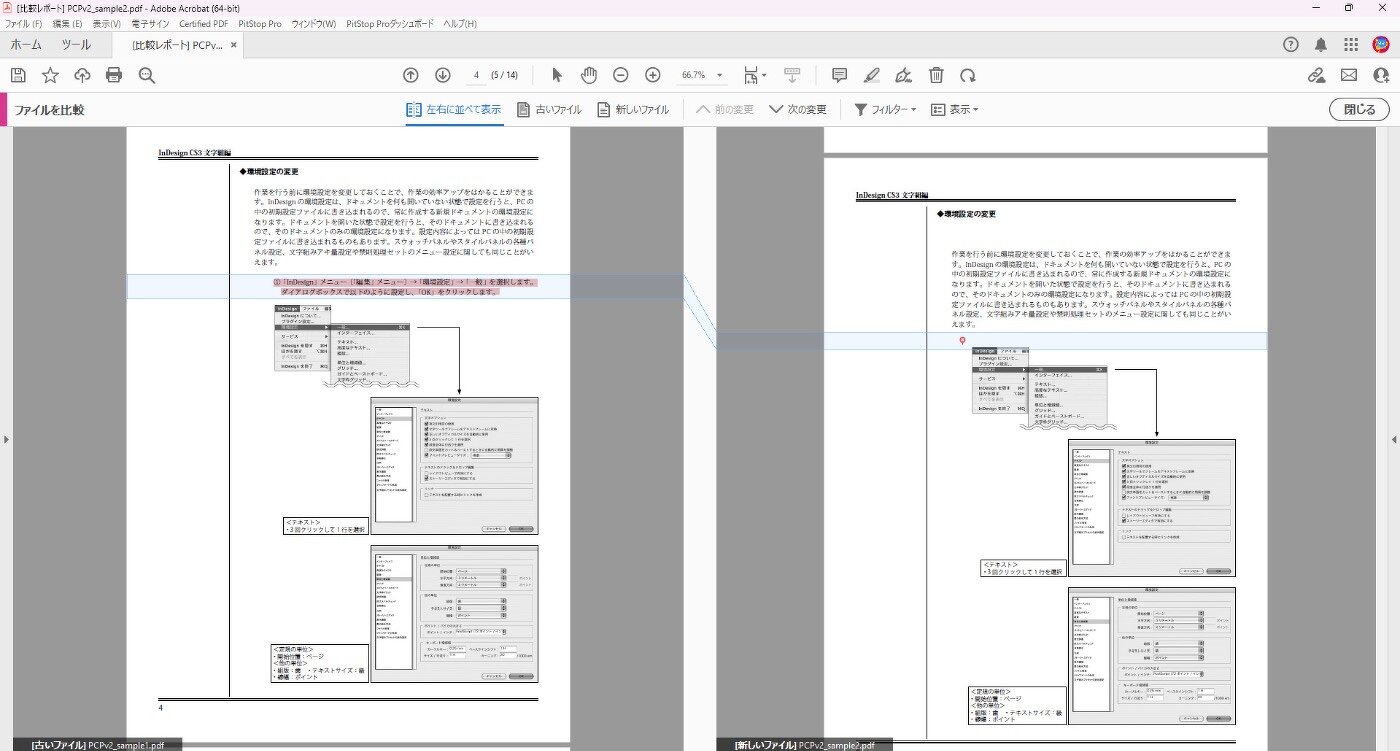Print the document with the printer icon
1400x751 pixels.
pos(114,75)
